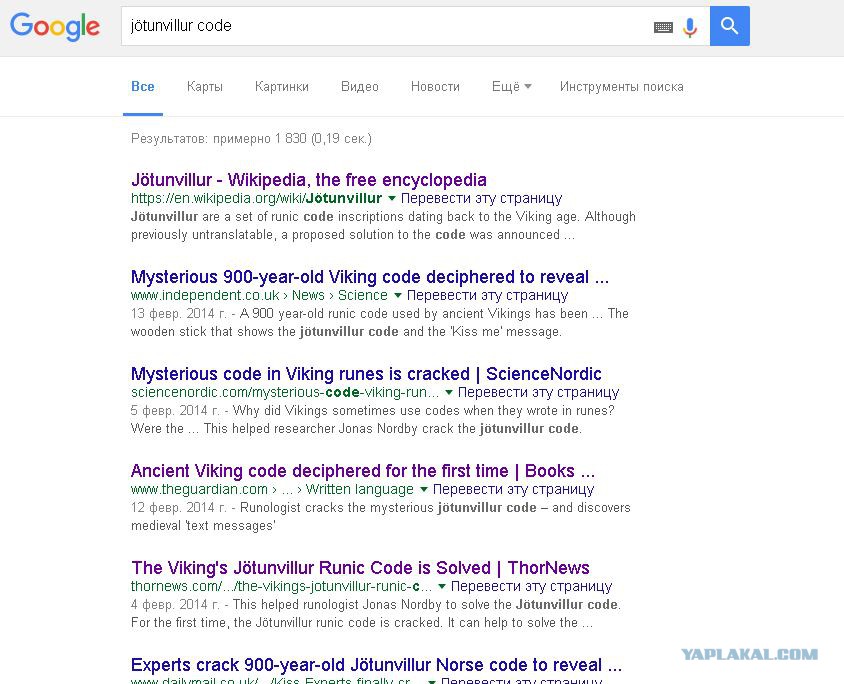Click the Google logo
The image size is (844, 684).
coord(55,26)
